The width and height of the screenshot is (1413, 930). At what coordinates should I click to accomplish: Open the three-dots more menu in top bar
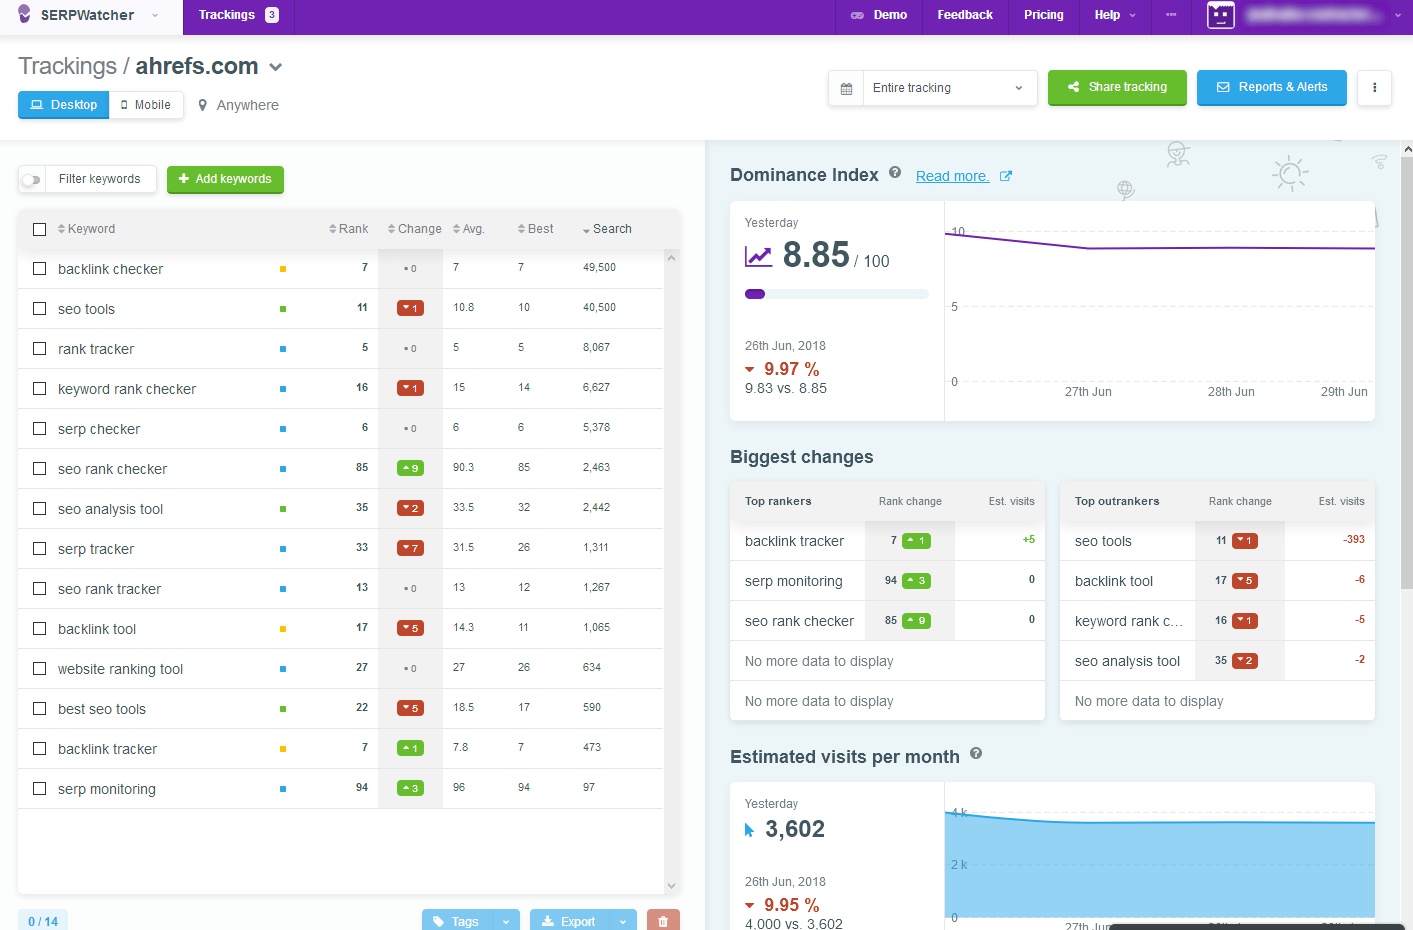(x=1171, y=15)
